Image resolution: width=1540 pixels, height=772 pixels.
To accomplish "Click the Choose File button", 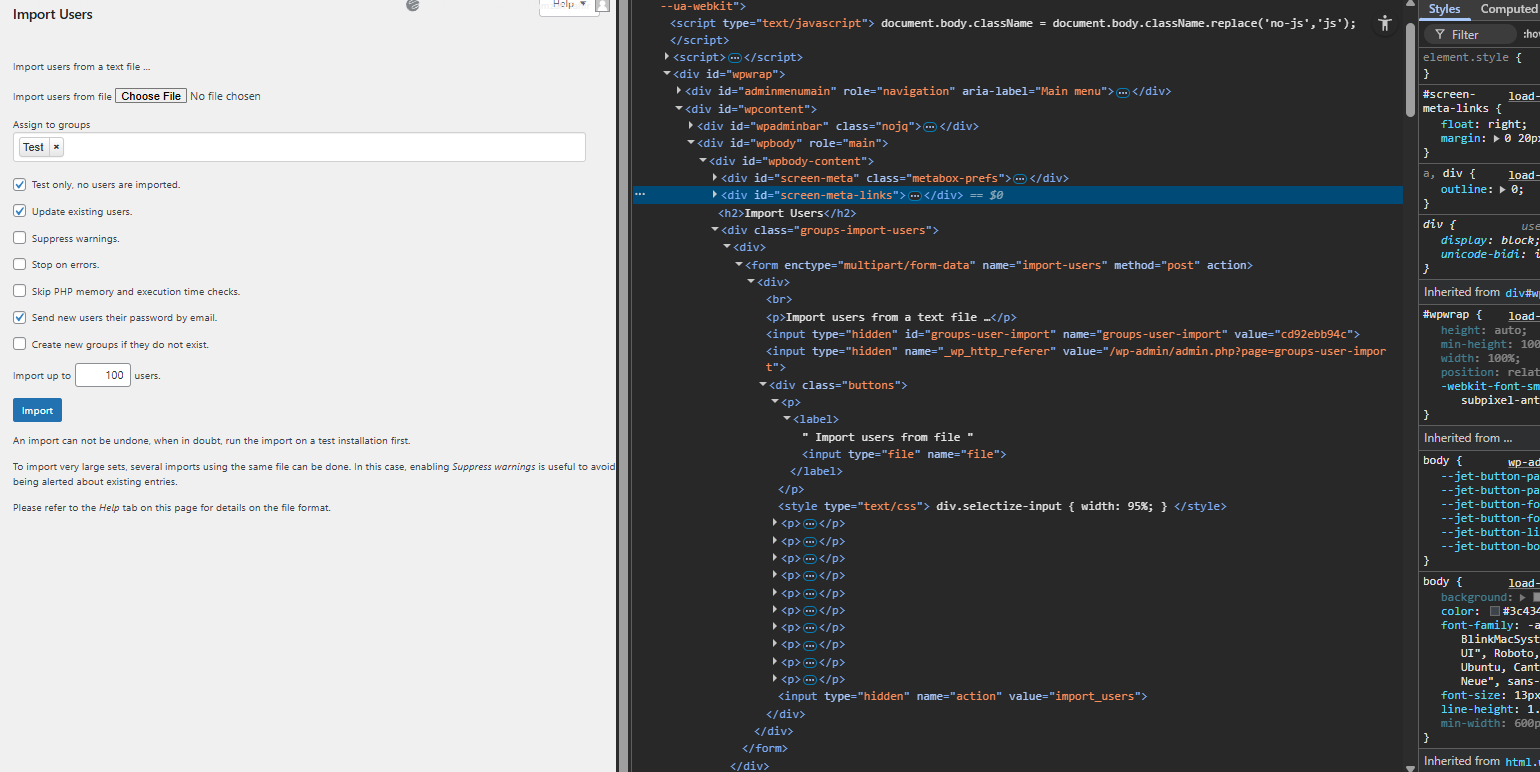I will (151, 97).
